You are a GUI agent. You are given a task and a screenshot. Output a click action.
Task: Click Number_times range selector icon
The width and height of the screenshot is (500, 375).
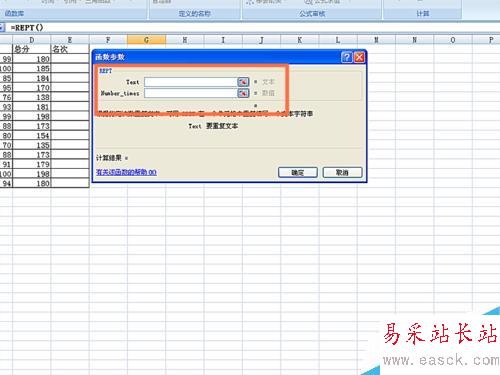pyautogui.click(x=243, y=93)
